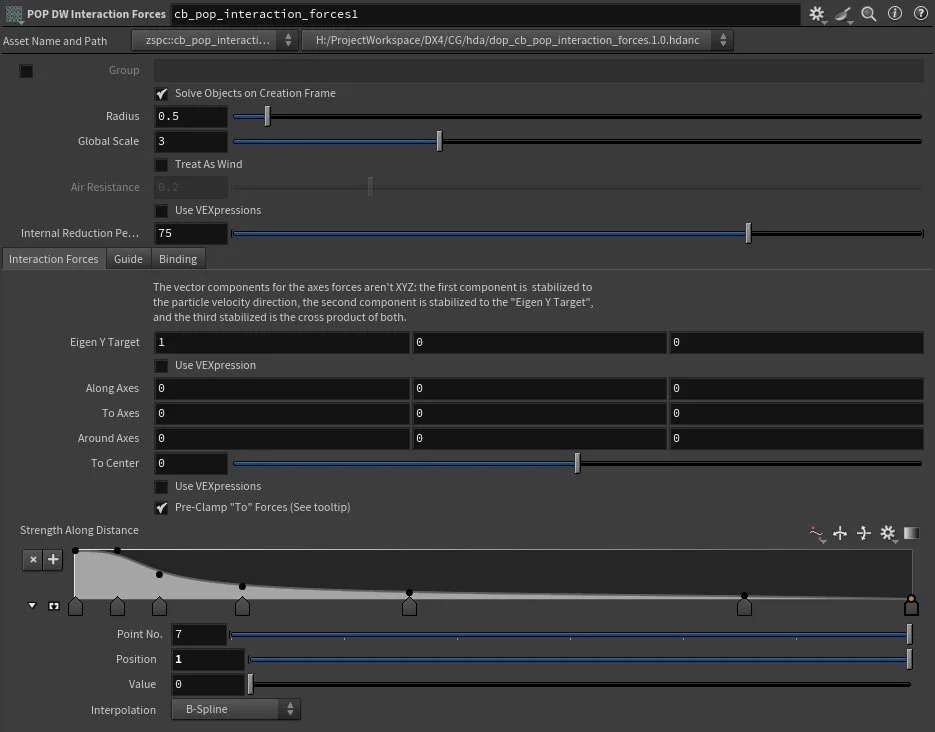
Task: Click the Asset Name and Path label
Action: 55,41
